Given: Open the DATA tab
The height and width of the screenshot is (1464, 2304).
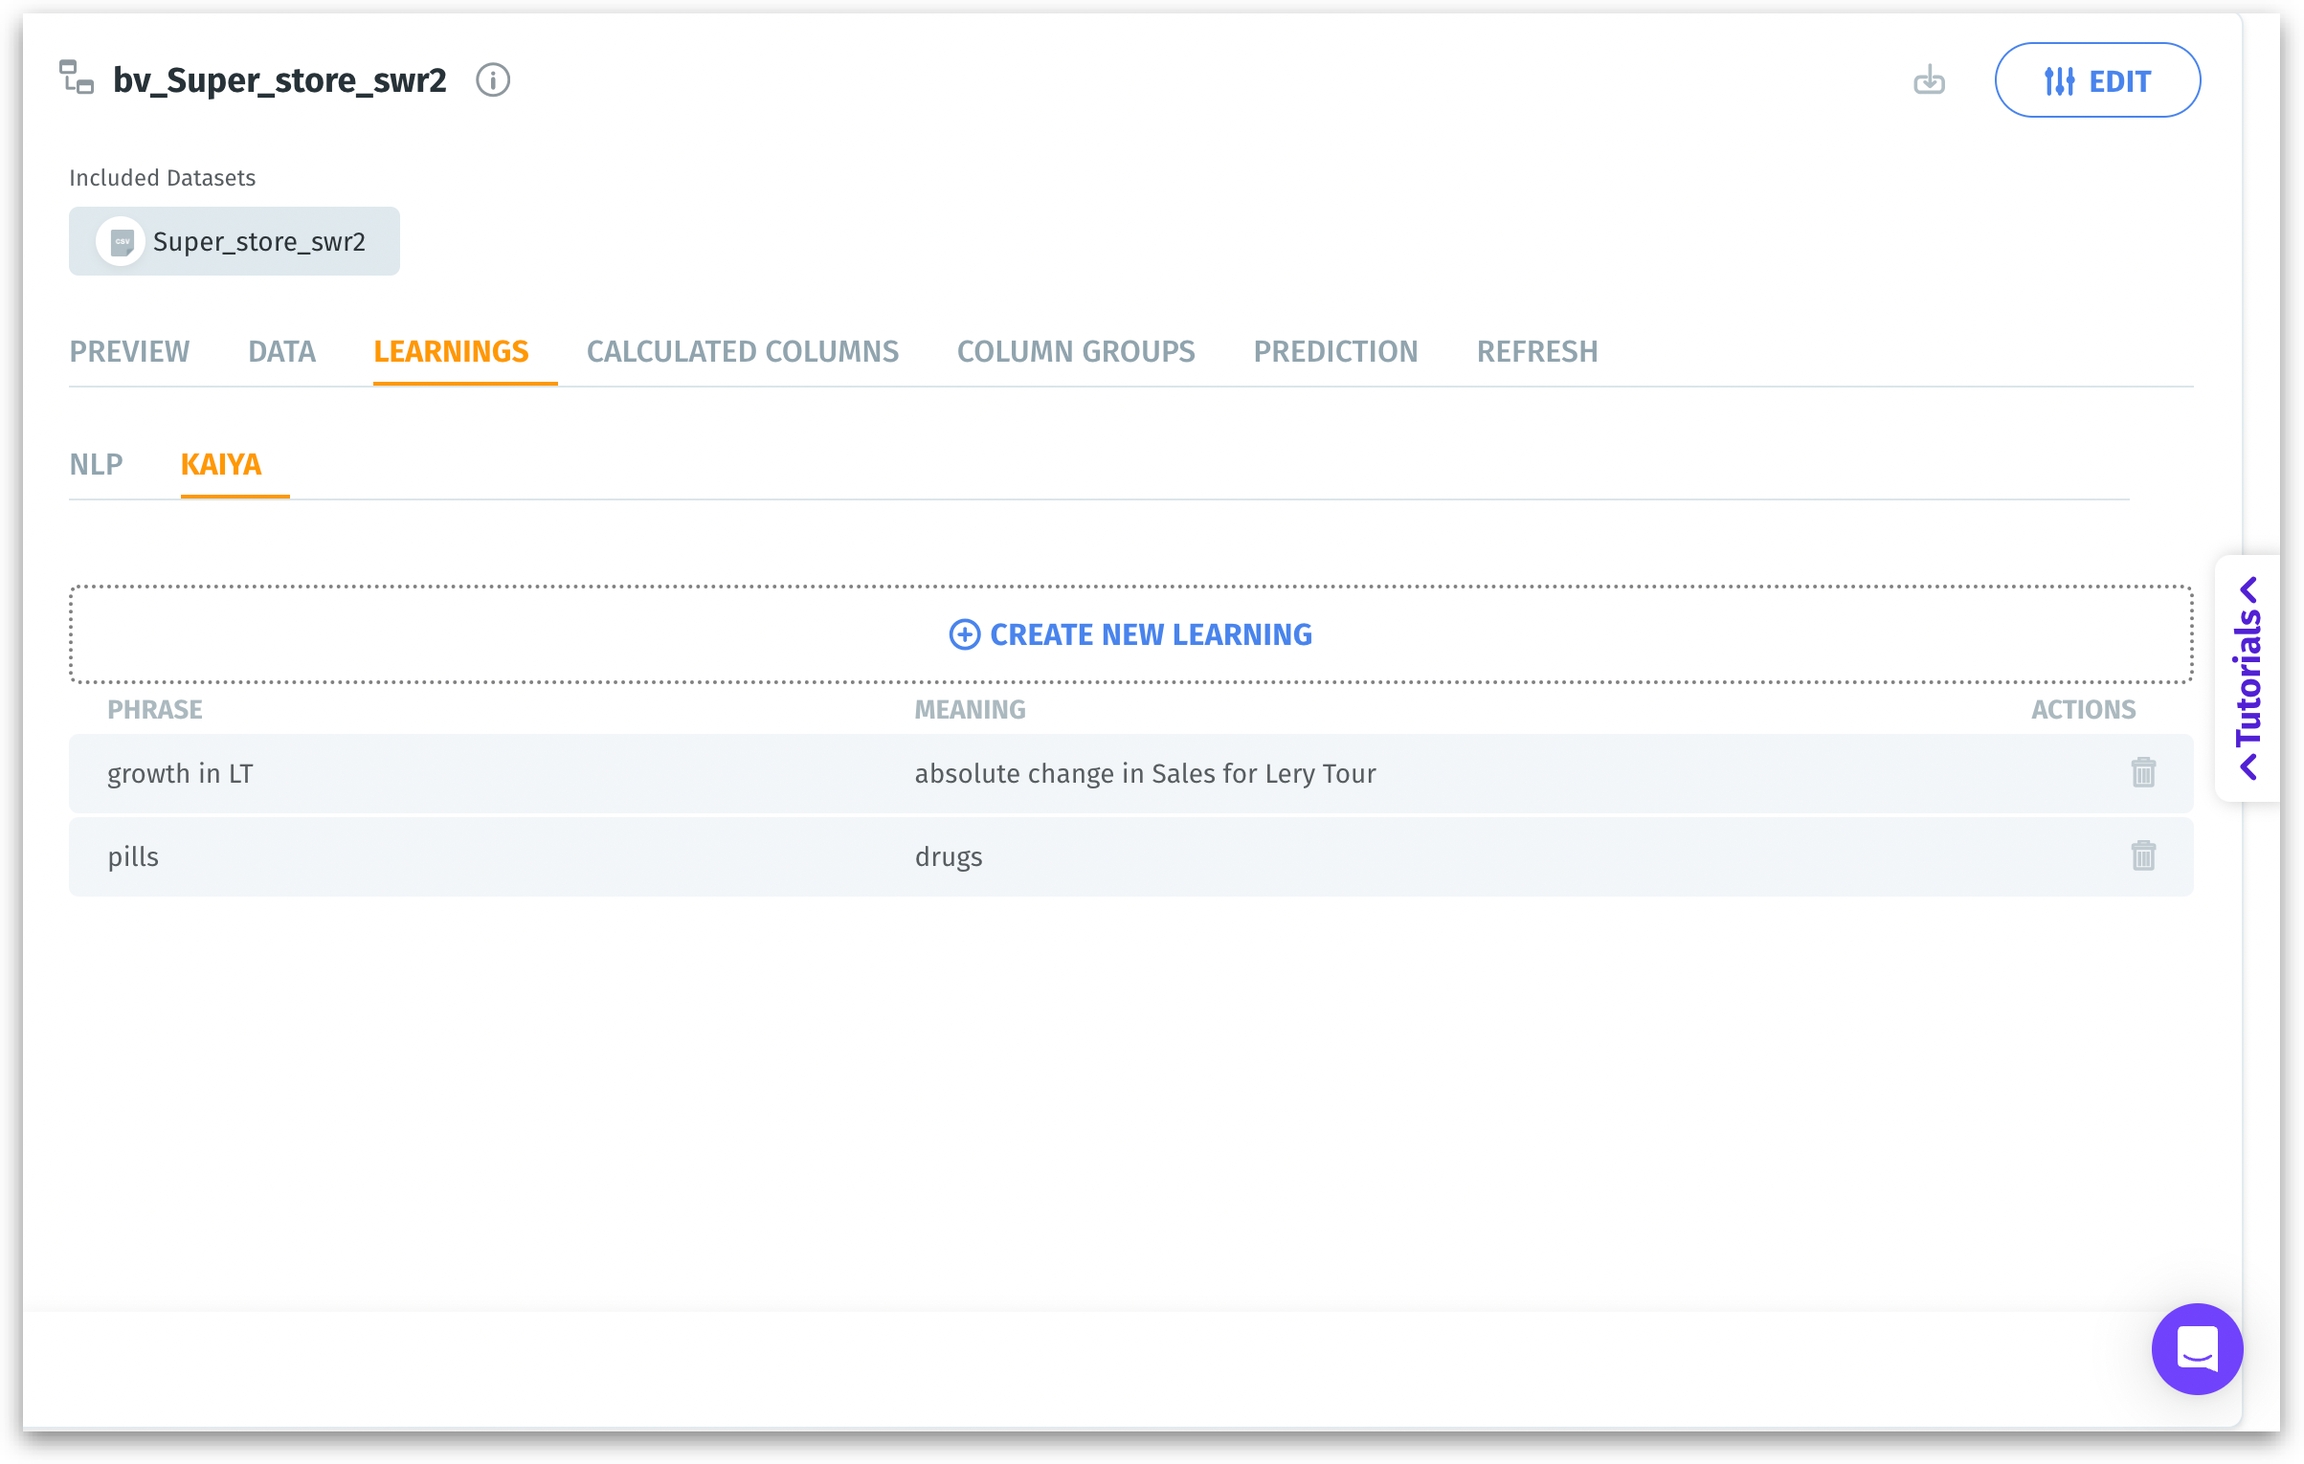Looking at the screenshot, I should pos(281,352).
